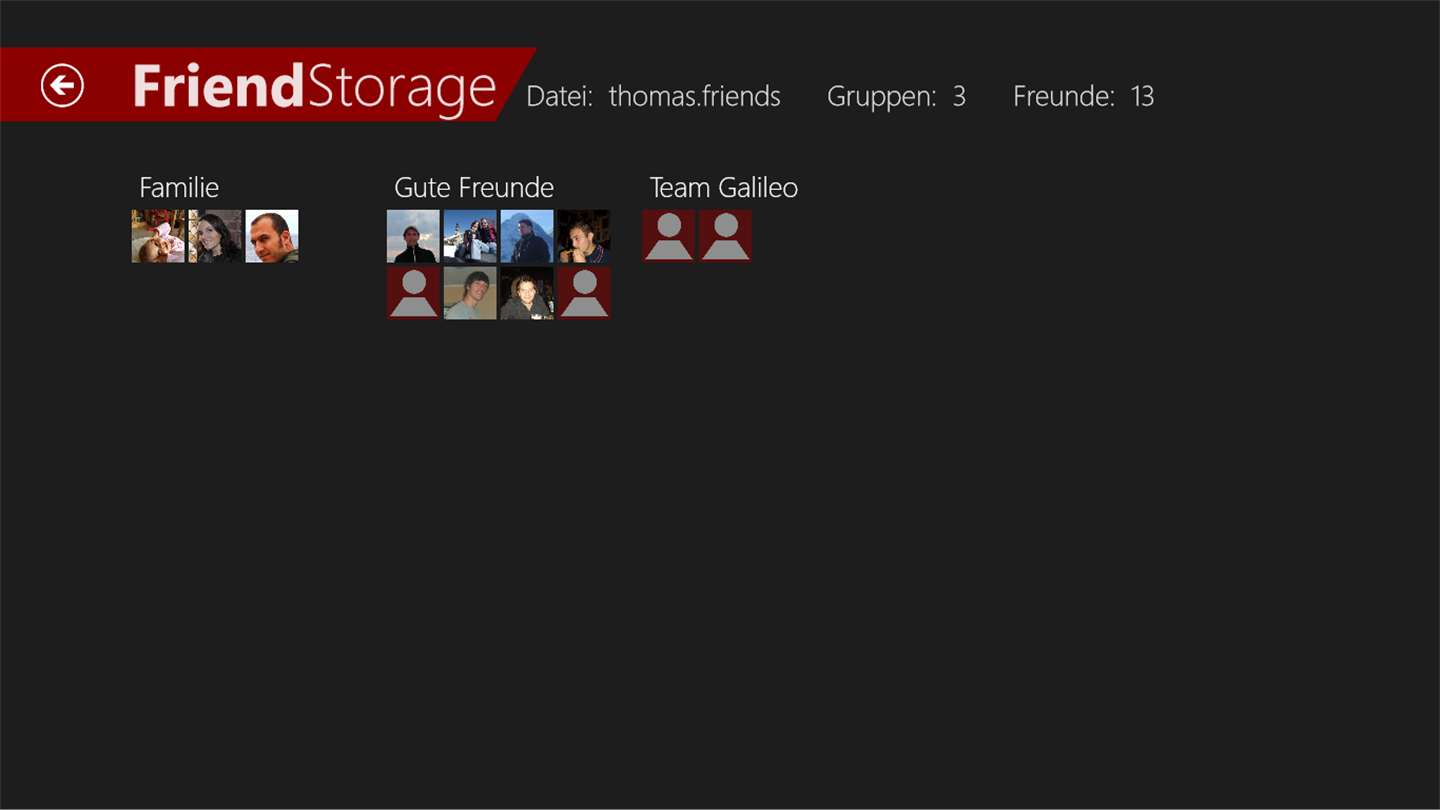Click first placeholder avatar in Gute Freunde
Viewport: 1440px width, 810px height.
[x=413, y=293]
